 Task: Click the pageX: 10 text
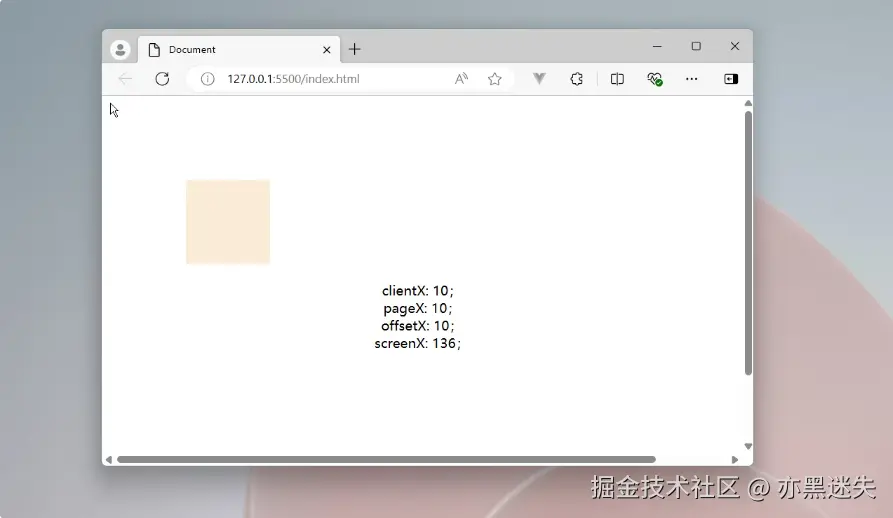coord(417,308)
